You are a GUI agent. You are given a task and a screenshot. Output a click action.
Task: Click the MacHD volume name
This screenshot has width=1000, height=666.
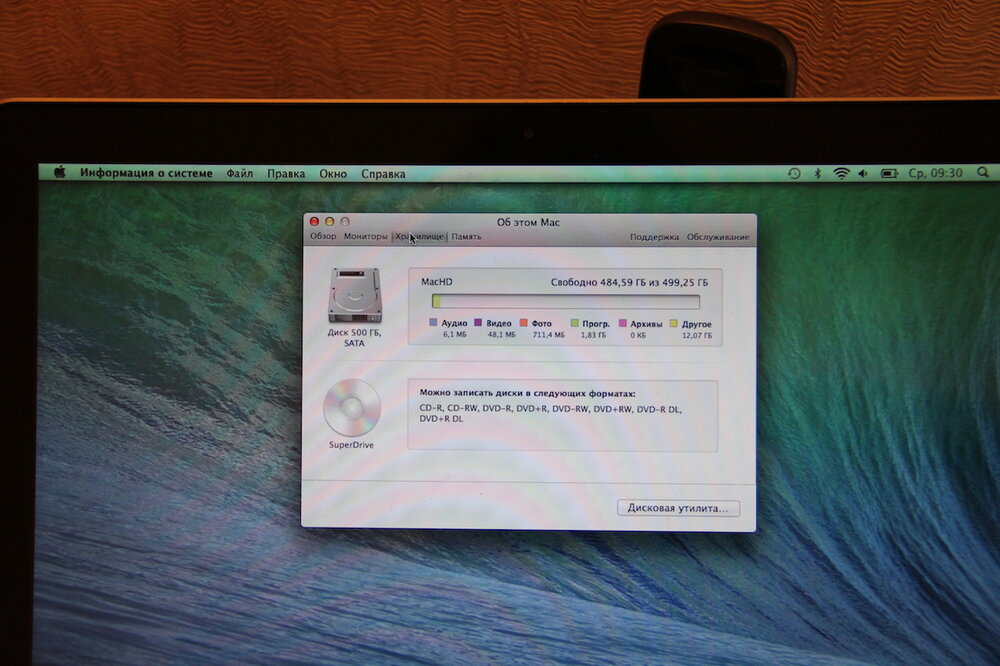tap(437, 281)
